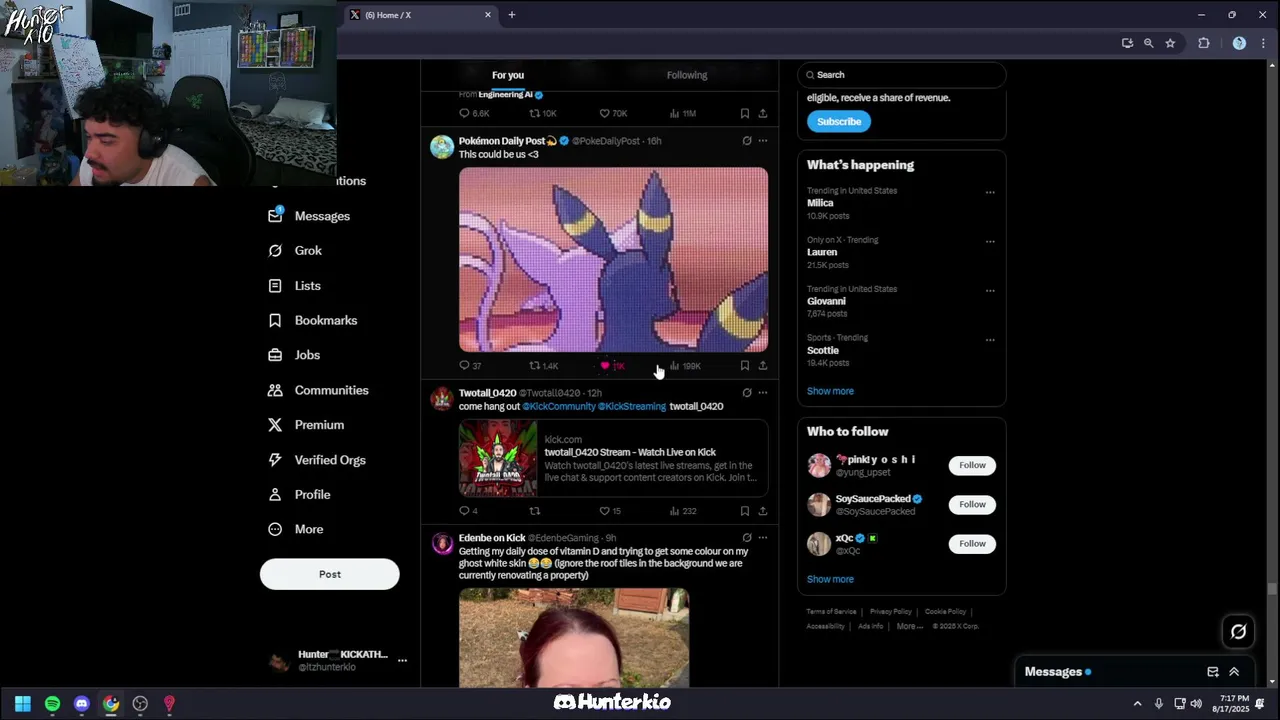The height and width of the screenshot is (720, 1280).
Task: Open the floating Grok button
Action: pos(1238,631)
